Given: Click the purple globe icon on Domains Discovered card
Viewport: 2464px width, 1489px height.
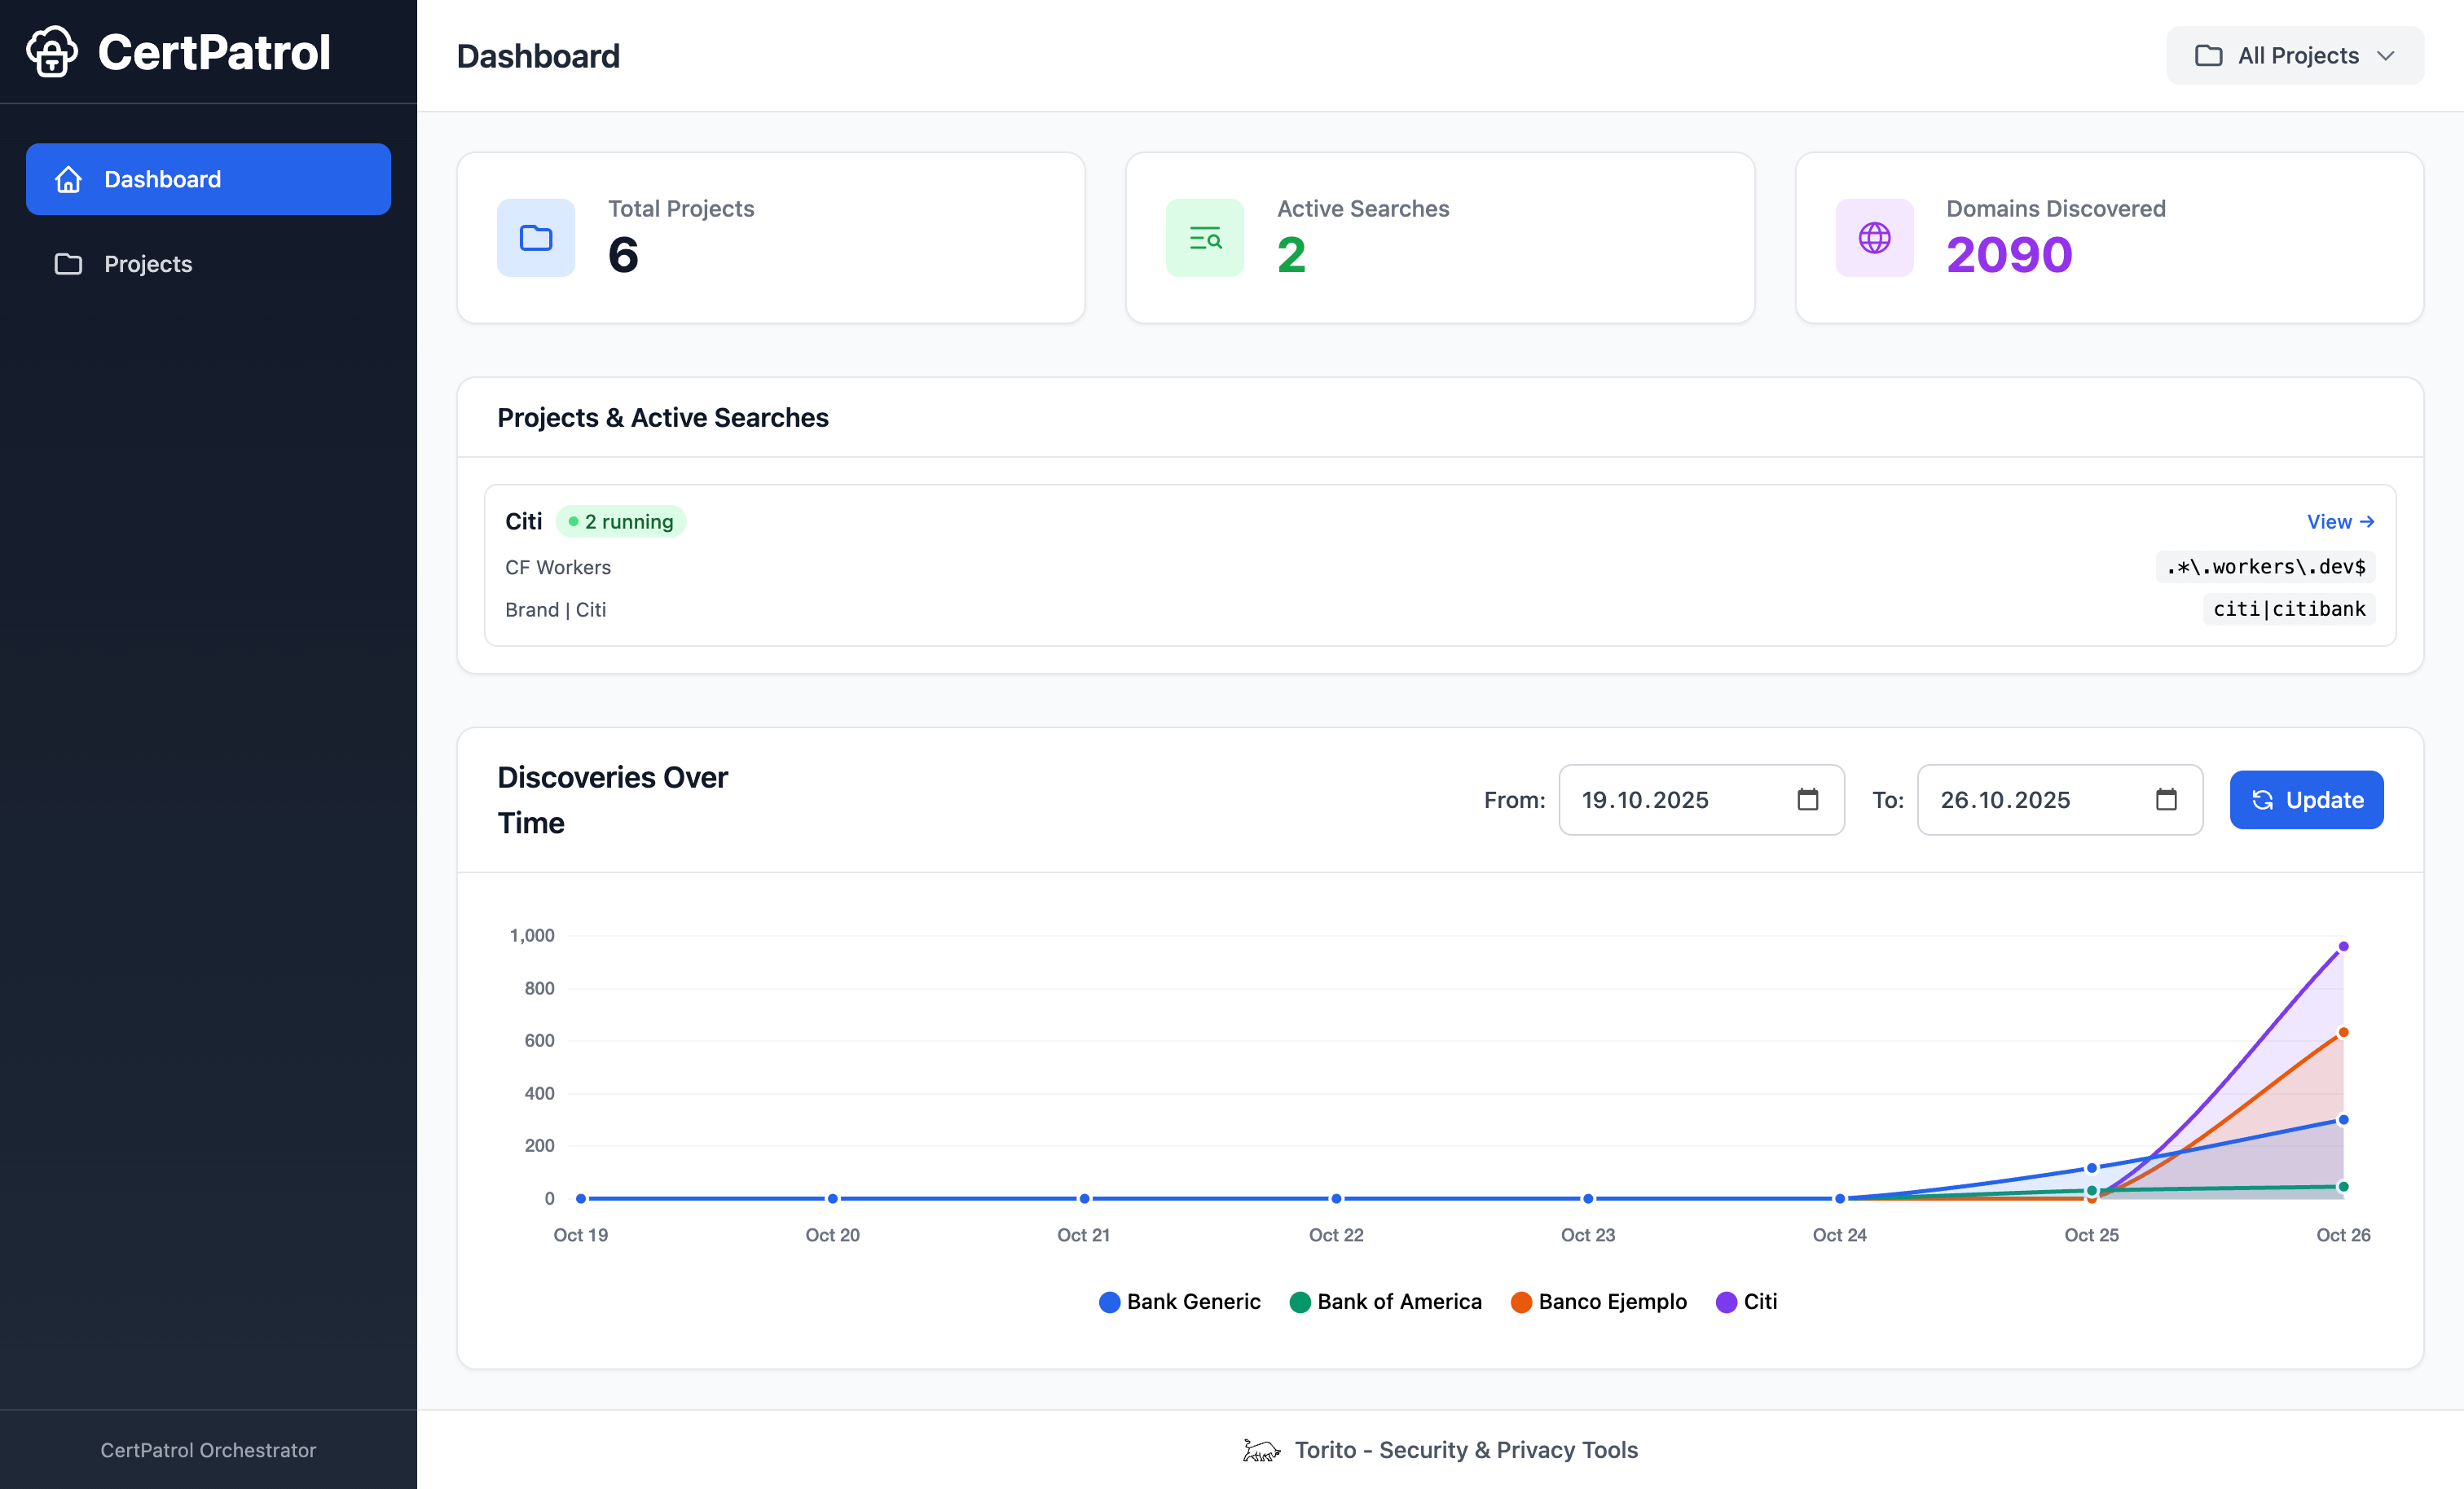Looking at the screenshot, I should click(x=1874, y=238).
